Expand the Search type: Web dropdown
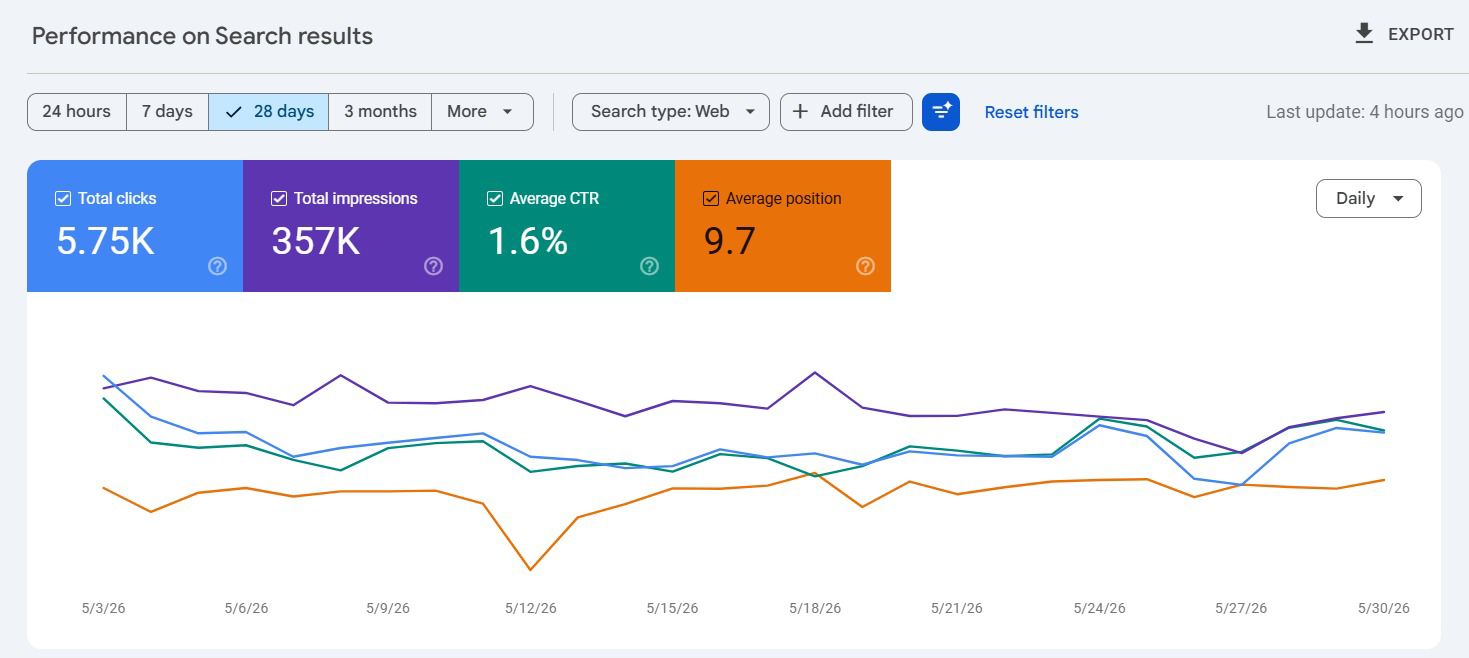This screenshot has height=658, width=1469. click(x=670, y=112)
